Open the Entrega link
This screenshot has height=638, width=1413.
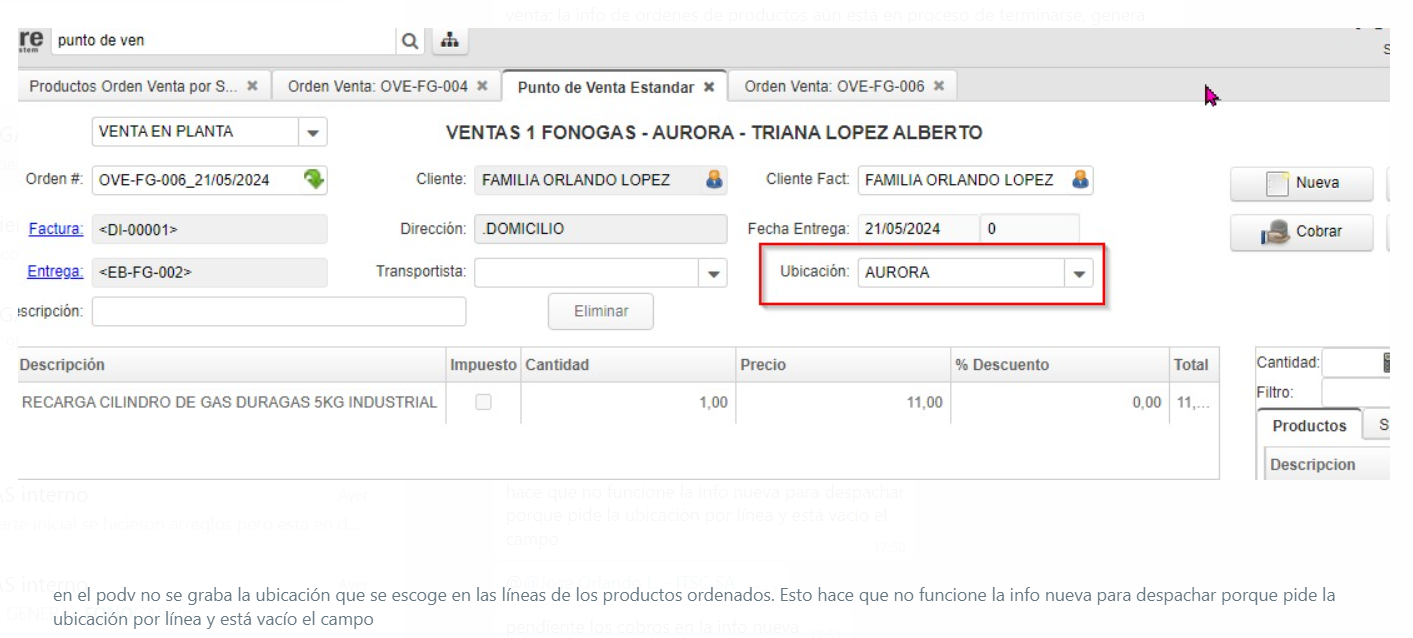pyautogui.click(x=55, y=271)
